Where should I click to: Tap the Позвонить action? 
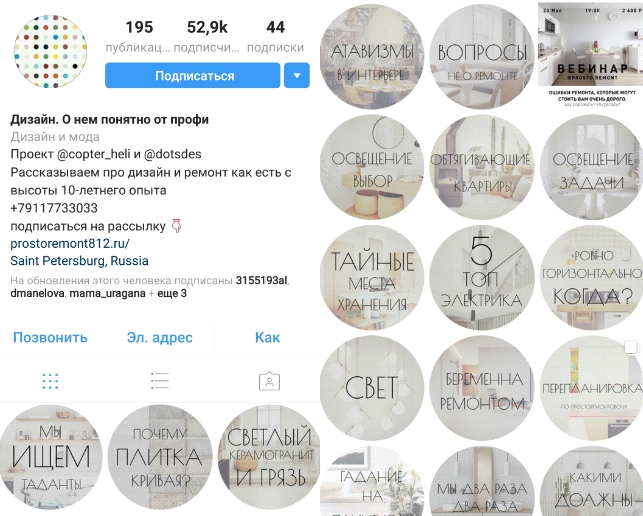[x=50, y=337]
